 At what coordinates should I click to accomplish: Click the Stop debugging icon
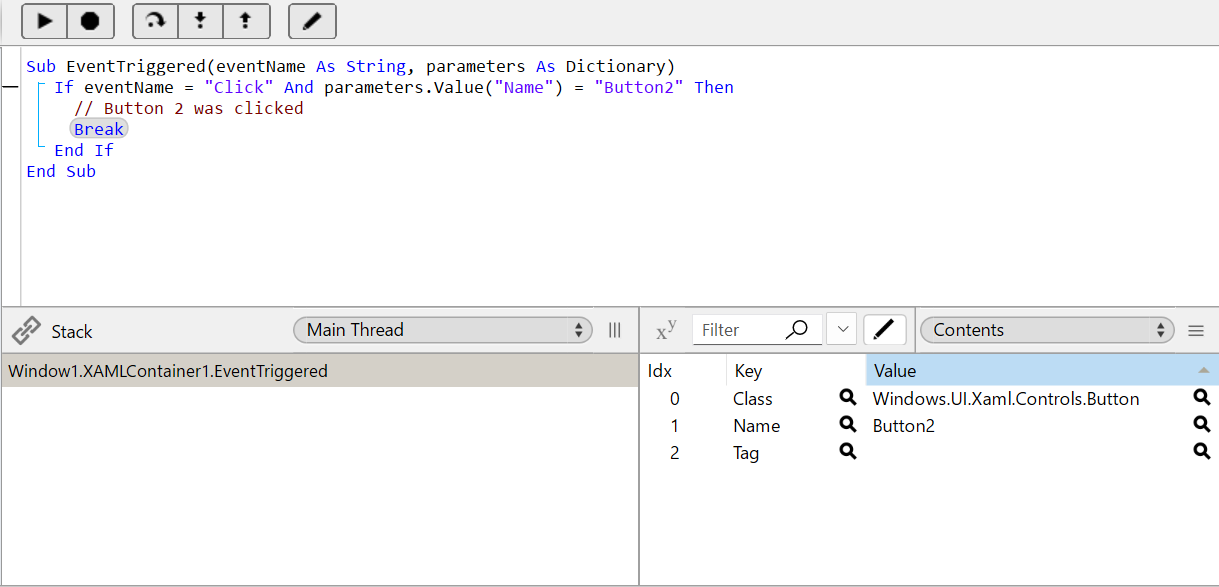pyautogui.click(x=88, y=20)
